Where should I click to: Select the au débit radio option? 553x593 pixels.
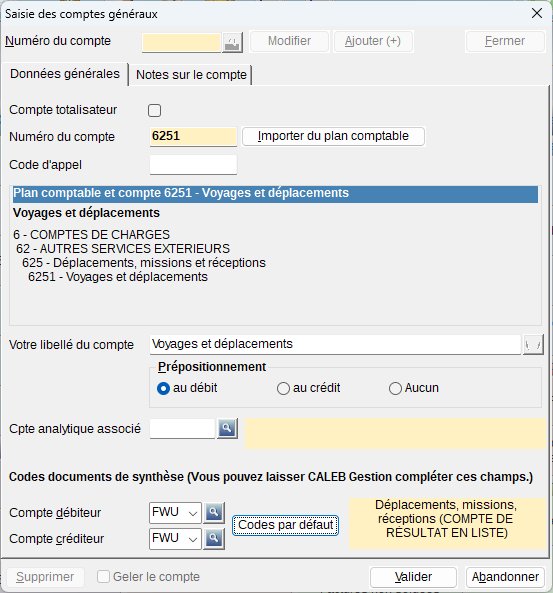(x=163, y=388)
